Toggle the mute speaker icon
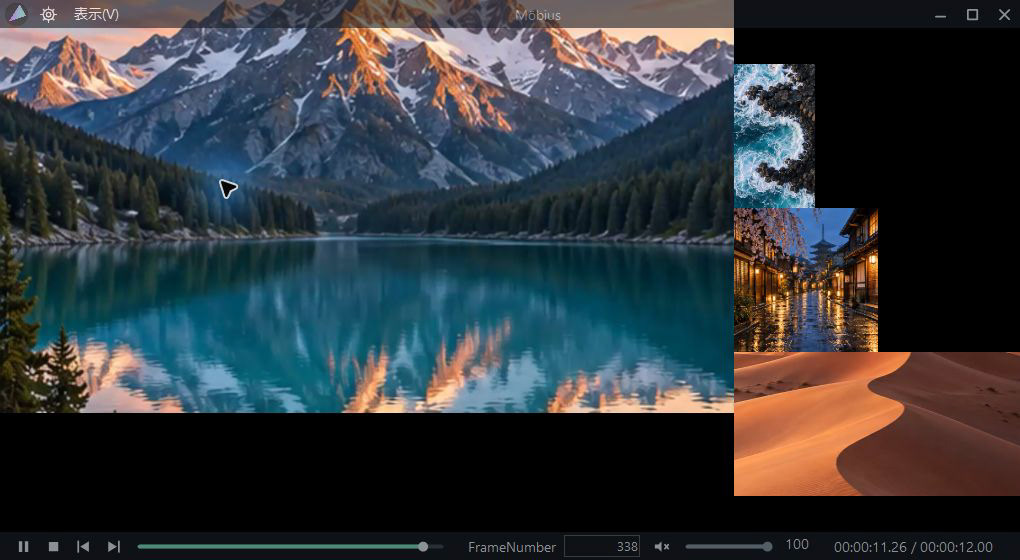This screenshot has width=1020, height=560. tap(662, 547)
